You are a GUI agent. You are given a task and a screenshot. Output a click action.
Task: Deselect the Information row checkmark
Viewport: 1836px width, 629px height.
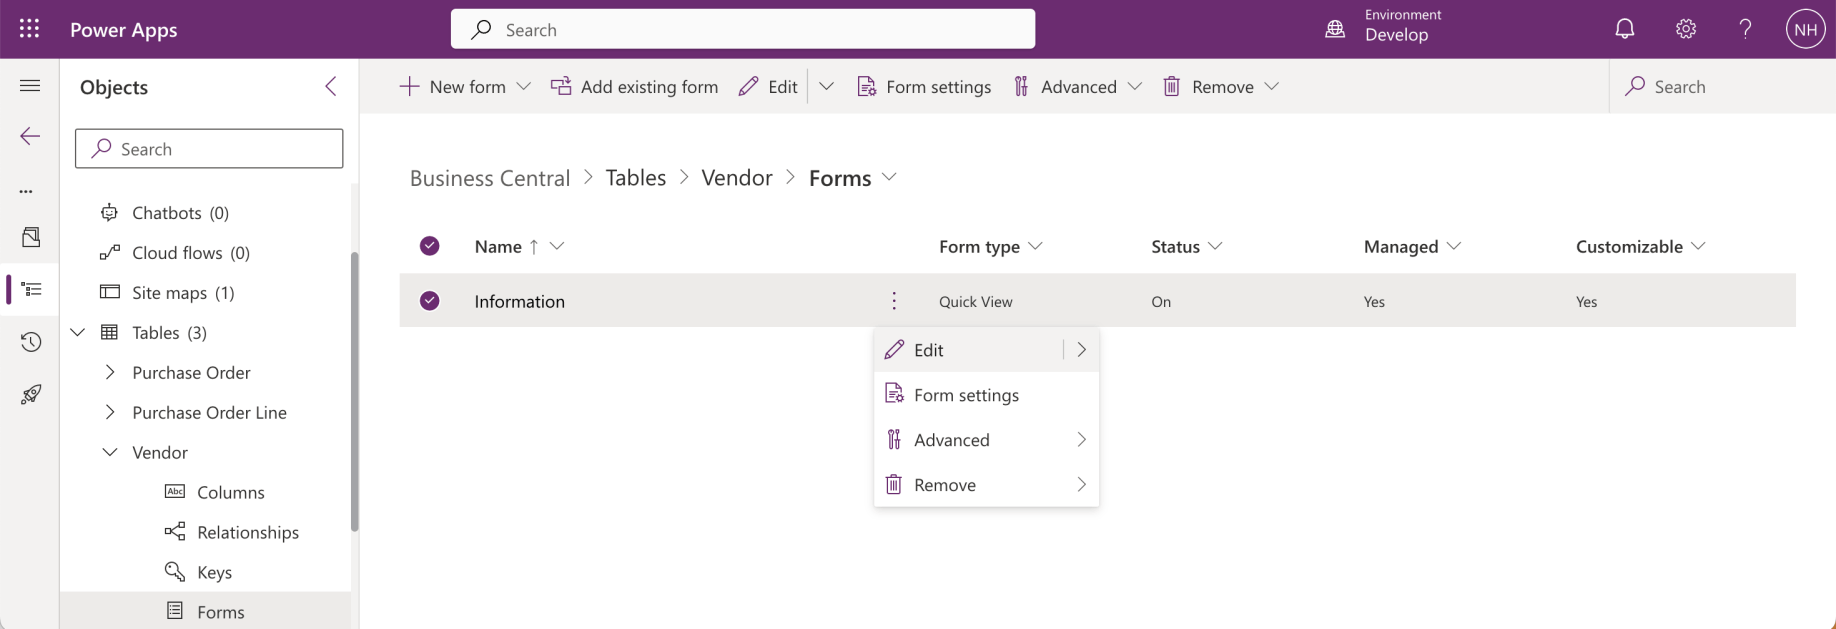coord(430,301)
